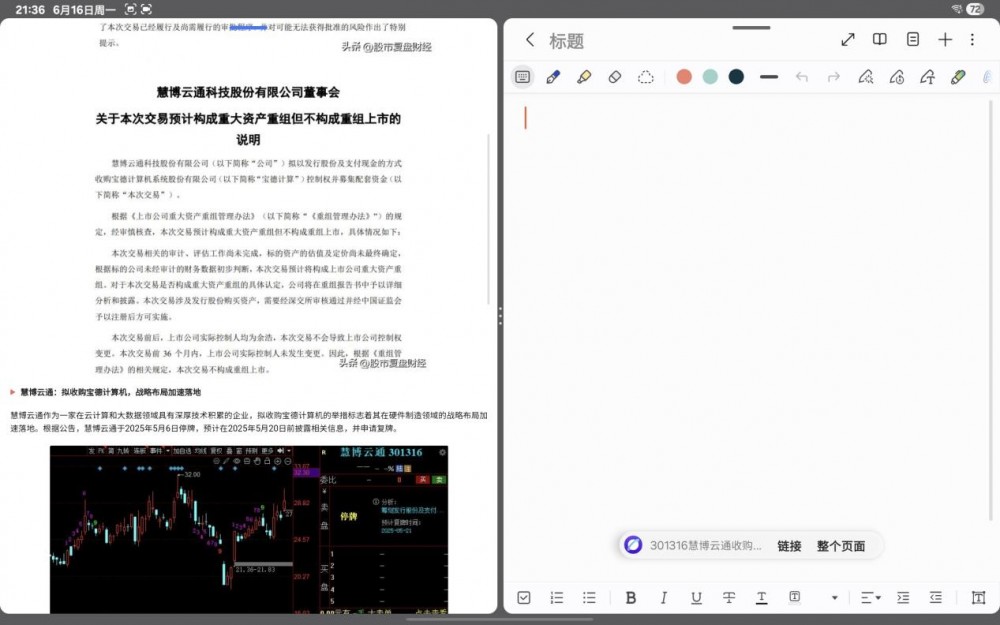Undo the last action
This screenshot has width=1000, height=625.
802,77
